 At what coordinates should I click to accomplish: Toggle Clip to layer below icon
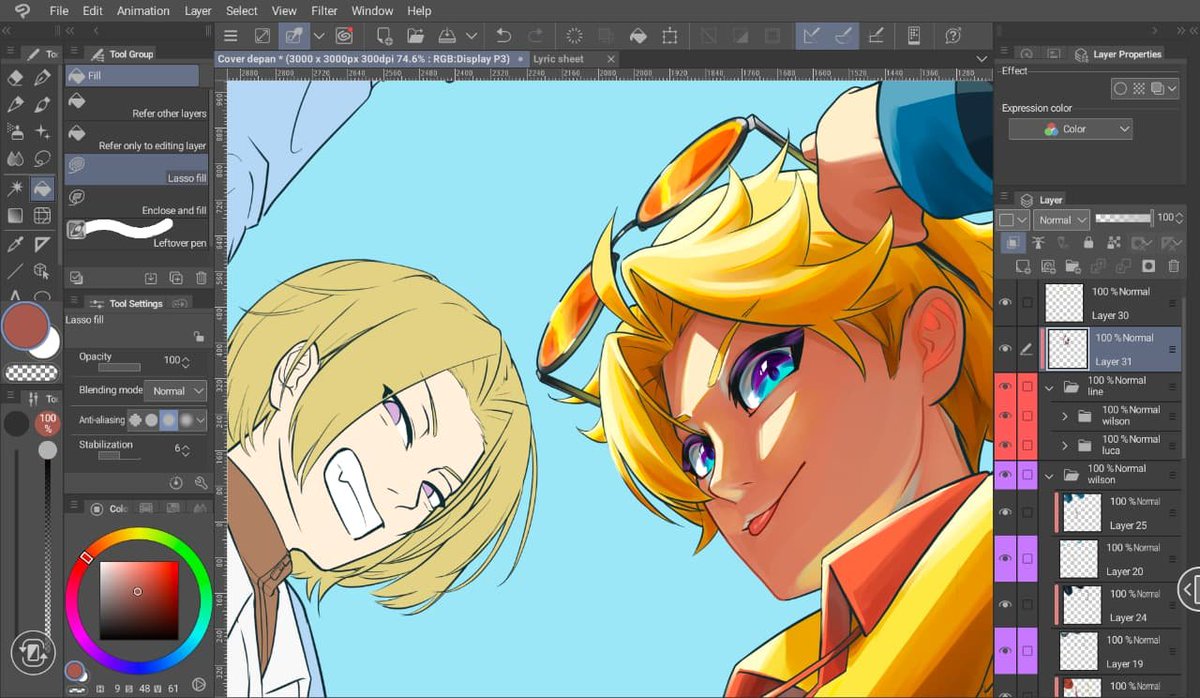(x=1013, y=242)
